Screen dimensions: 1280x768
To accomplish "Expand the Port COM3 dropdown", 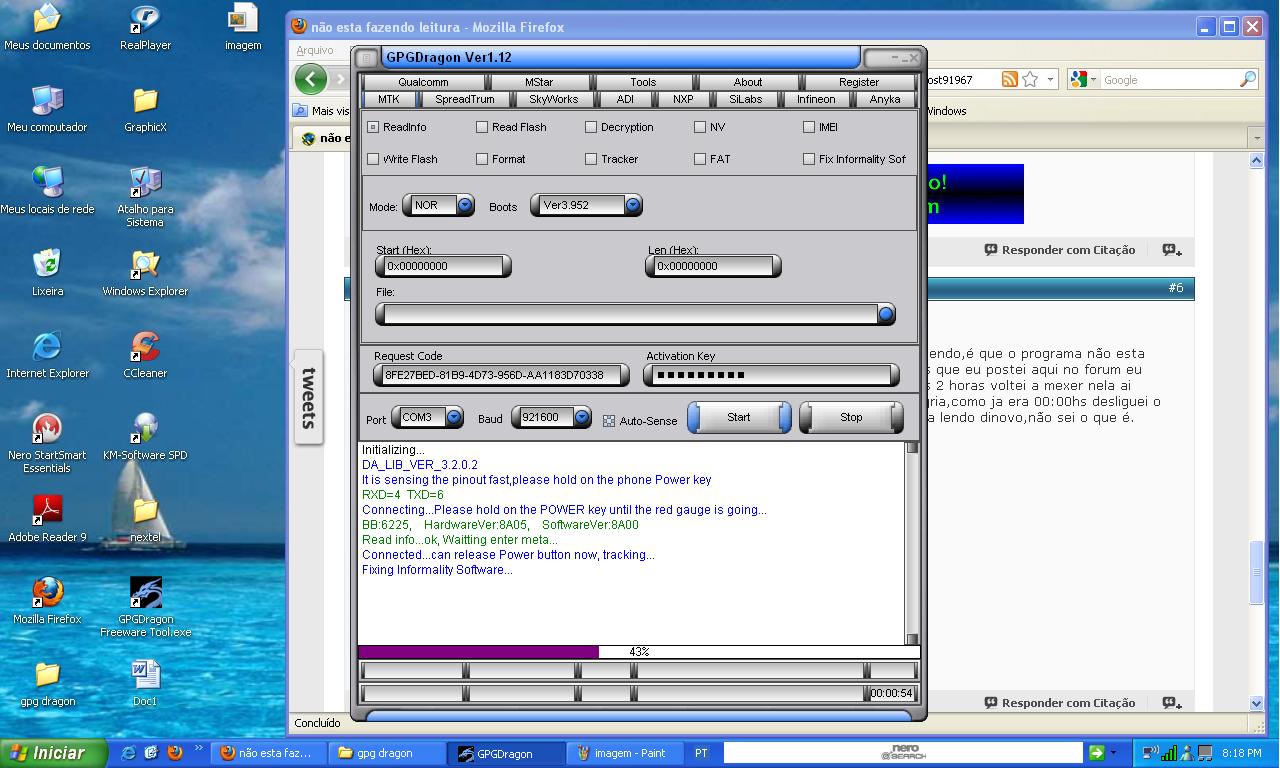I will coord(454,417).
